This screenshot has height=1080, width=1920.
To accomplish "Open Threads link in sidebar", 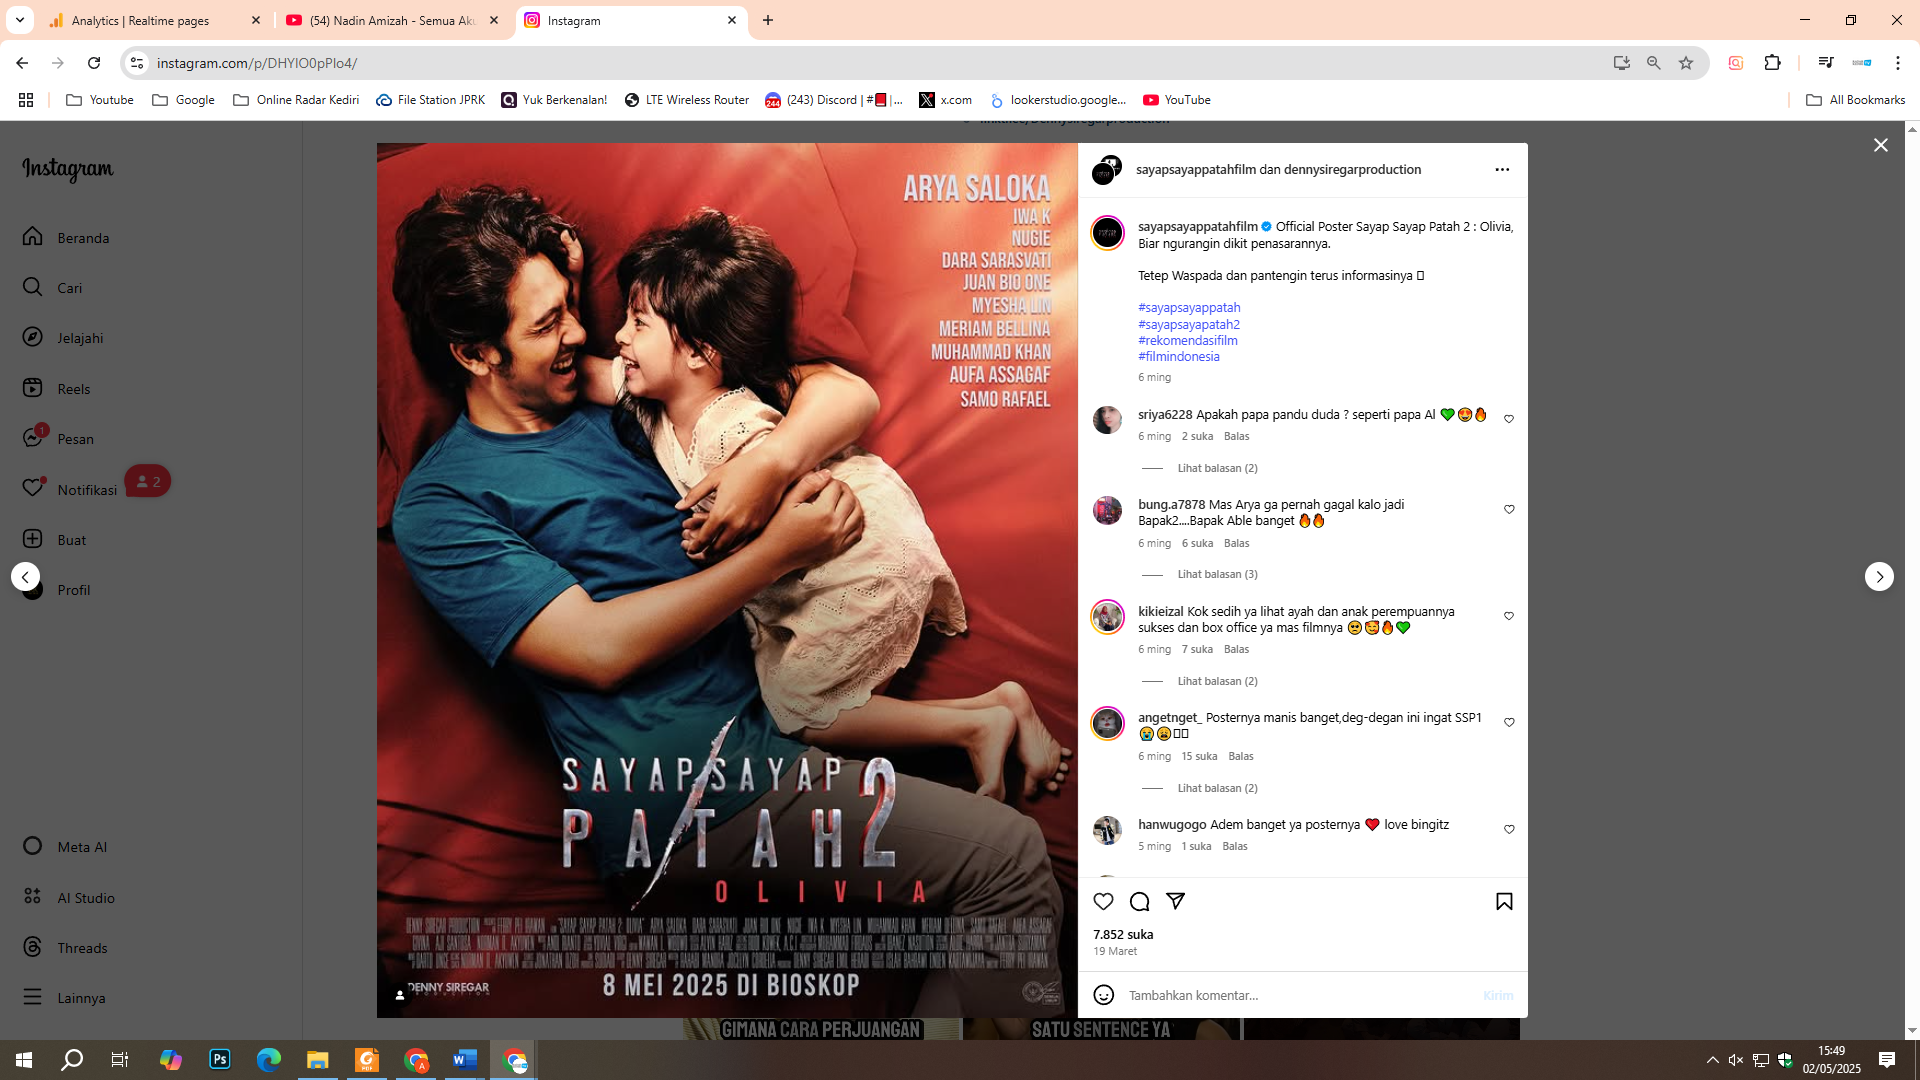I will pyautogui.click(x=65, y=947).
